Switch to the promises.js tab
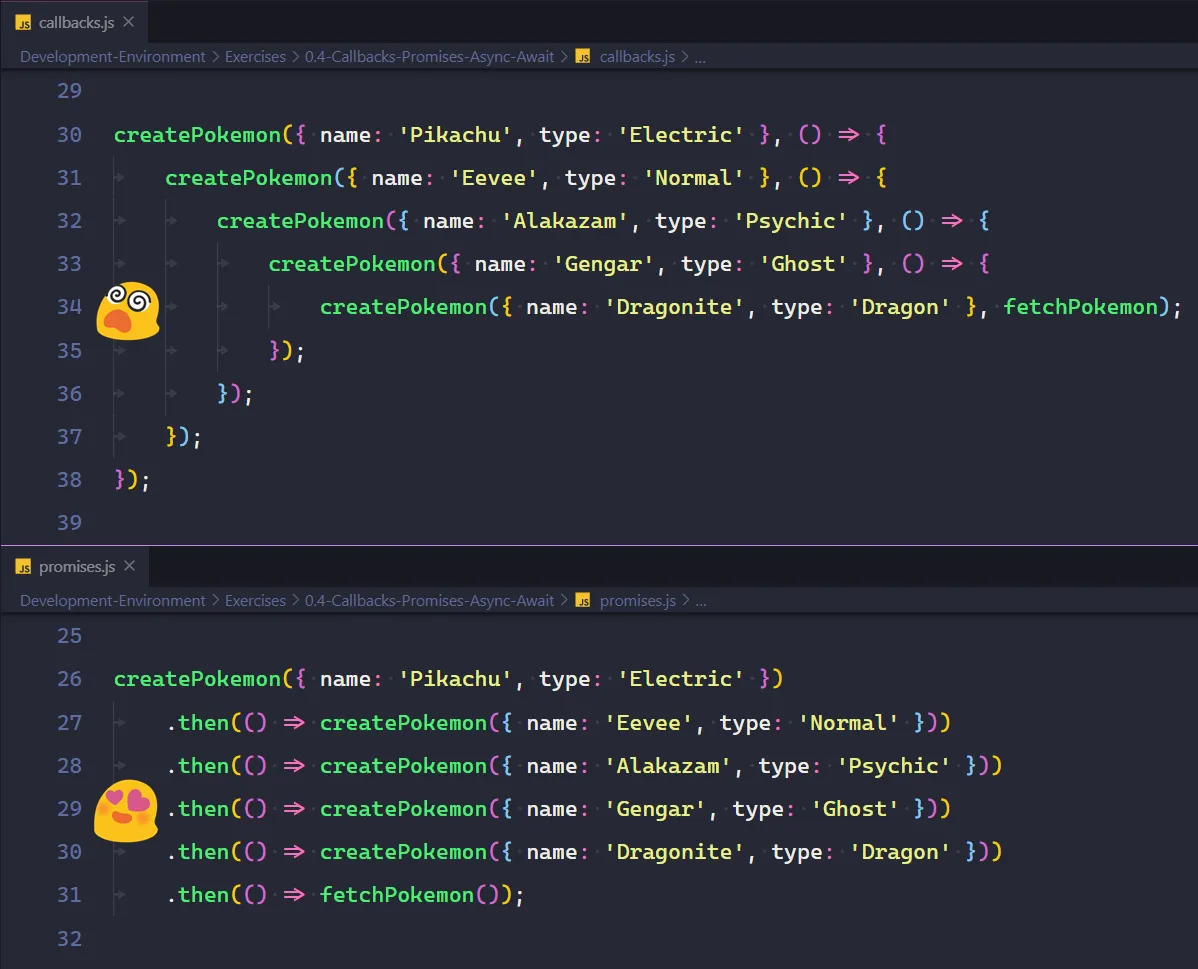Viewport: 1198px width, 969px height. pos(75,566)
